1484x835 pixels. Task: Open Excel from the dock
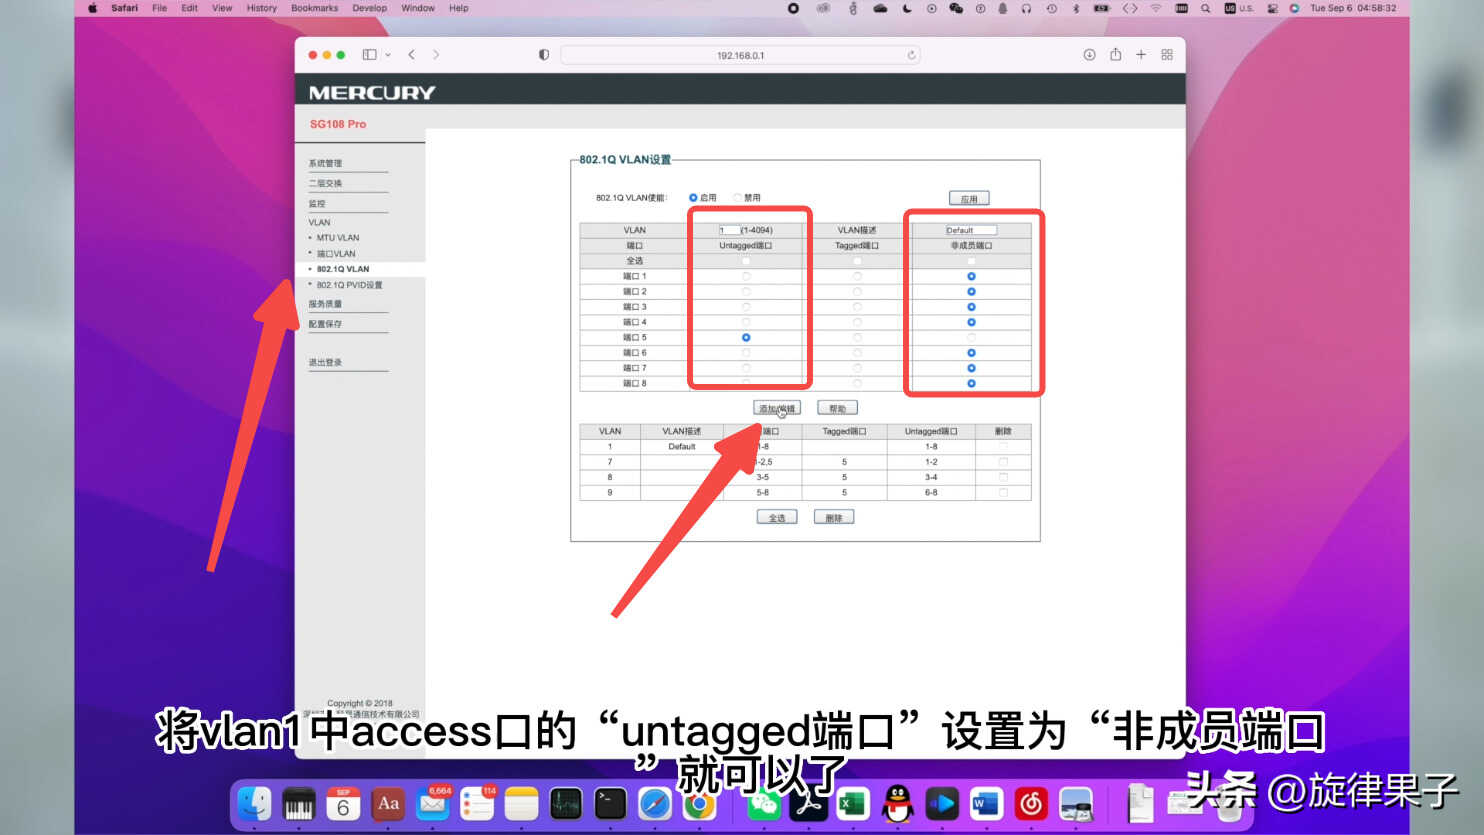point(853,803)
